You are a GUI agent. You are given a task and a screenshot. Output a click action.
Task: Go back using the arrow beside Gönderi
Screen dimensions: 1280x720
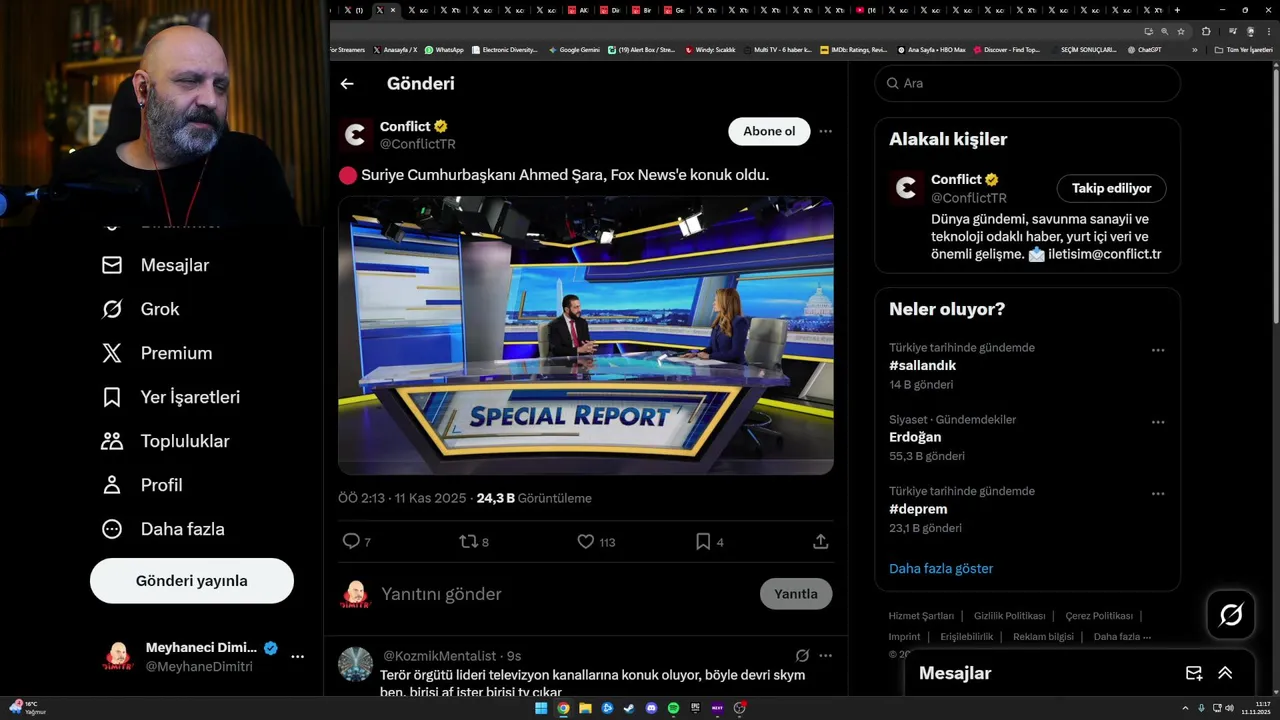(347, 84)
